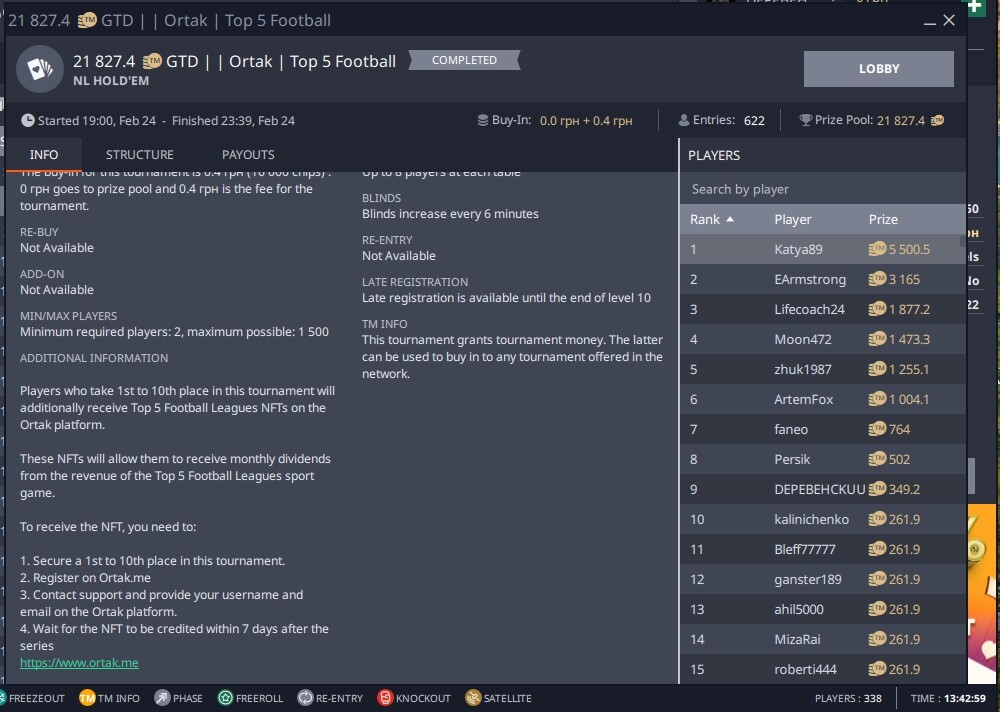Select player Katya89 row
The width and height of the screenshot is (1000, 712).
(823, 249)
